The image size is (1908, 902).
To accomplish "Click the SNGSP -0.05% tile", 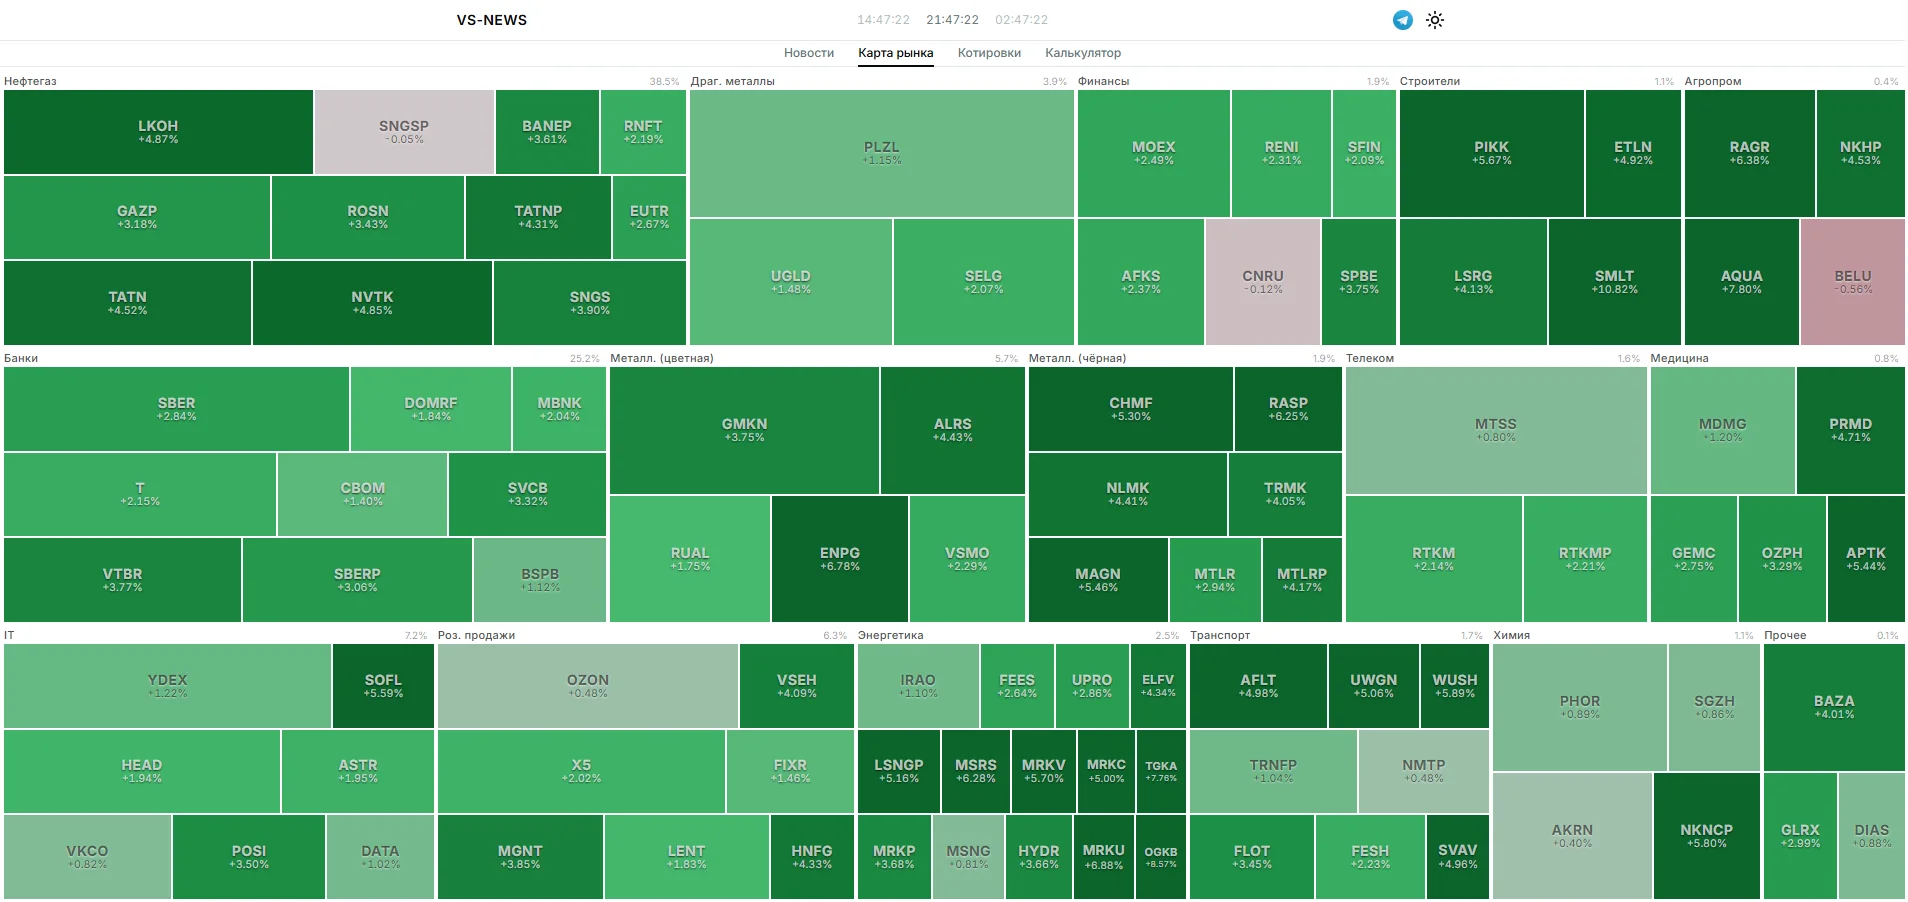I will 404,132.
